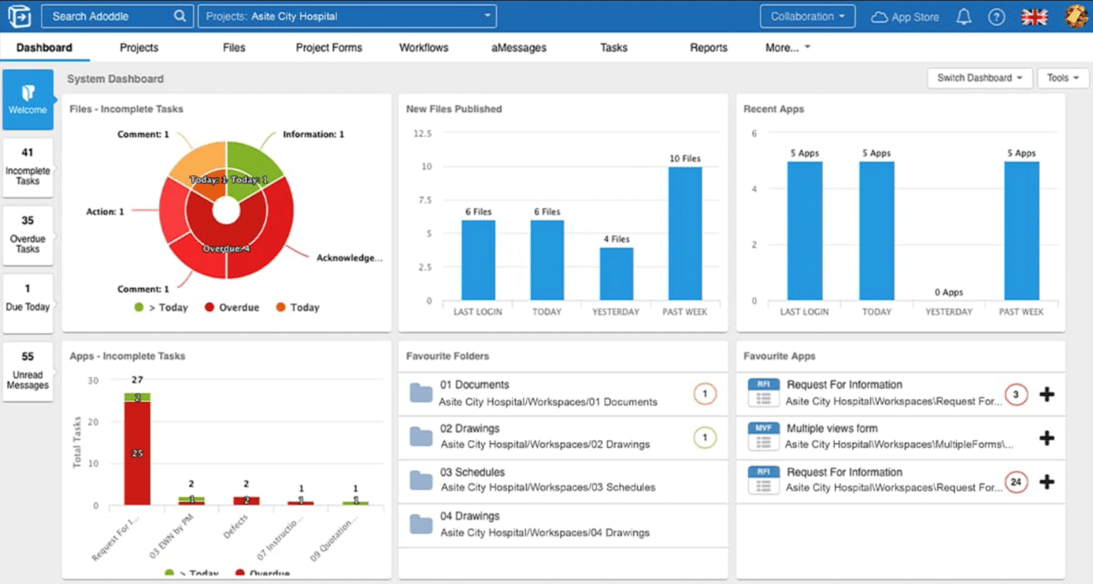Click the 35 Overdue Tasks tile
Screen dimensions: 1093x584
coord(28,234)
